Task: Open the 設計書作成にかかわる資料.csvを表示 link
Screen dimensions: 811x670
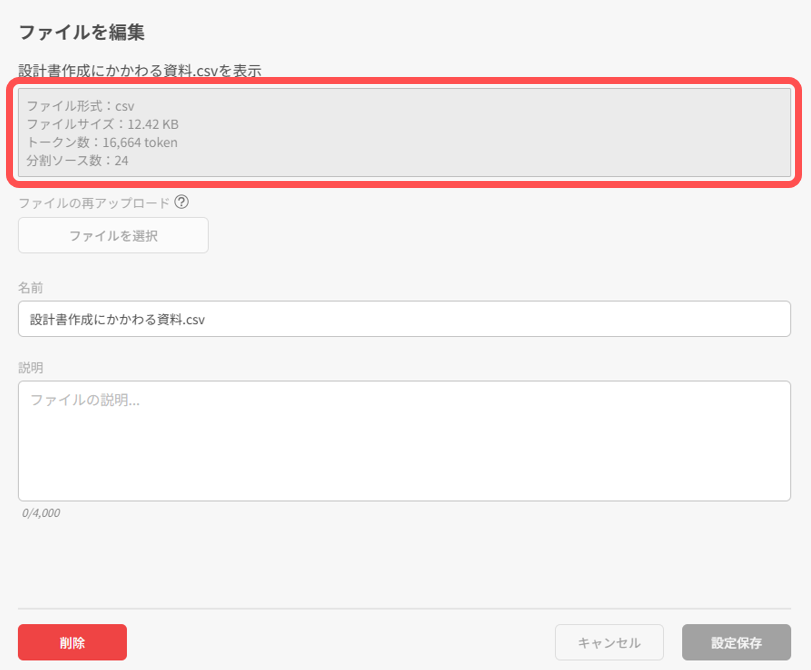Action: 140,70
